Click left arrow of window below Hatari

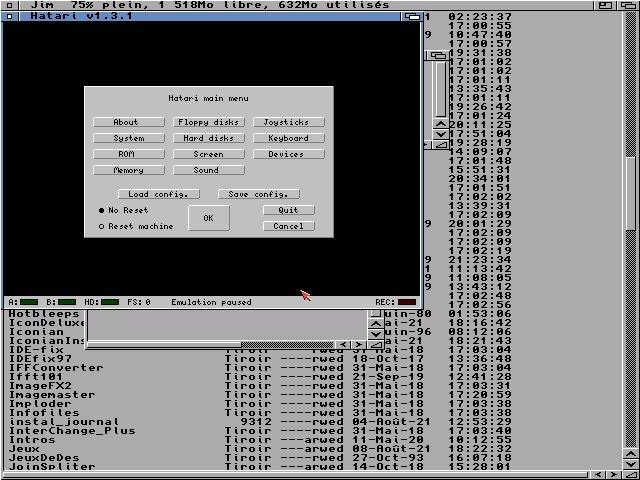[343, 345]
